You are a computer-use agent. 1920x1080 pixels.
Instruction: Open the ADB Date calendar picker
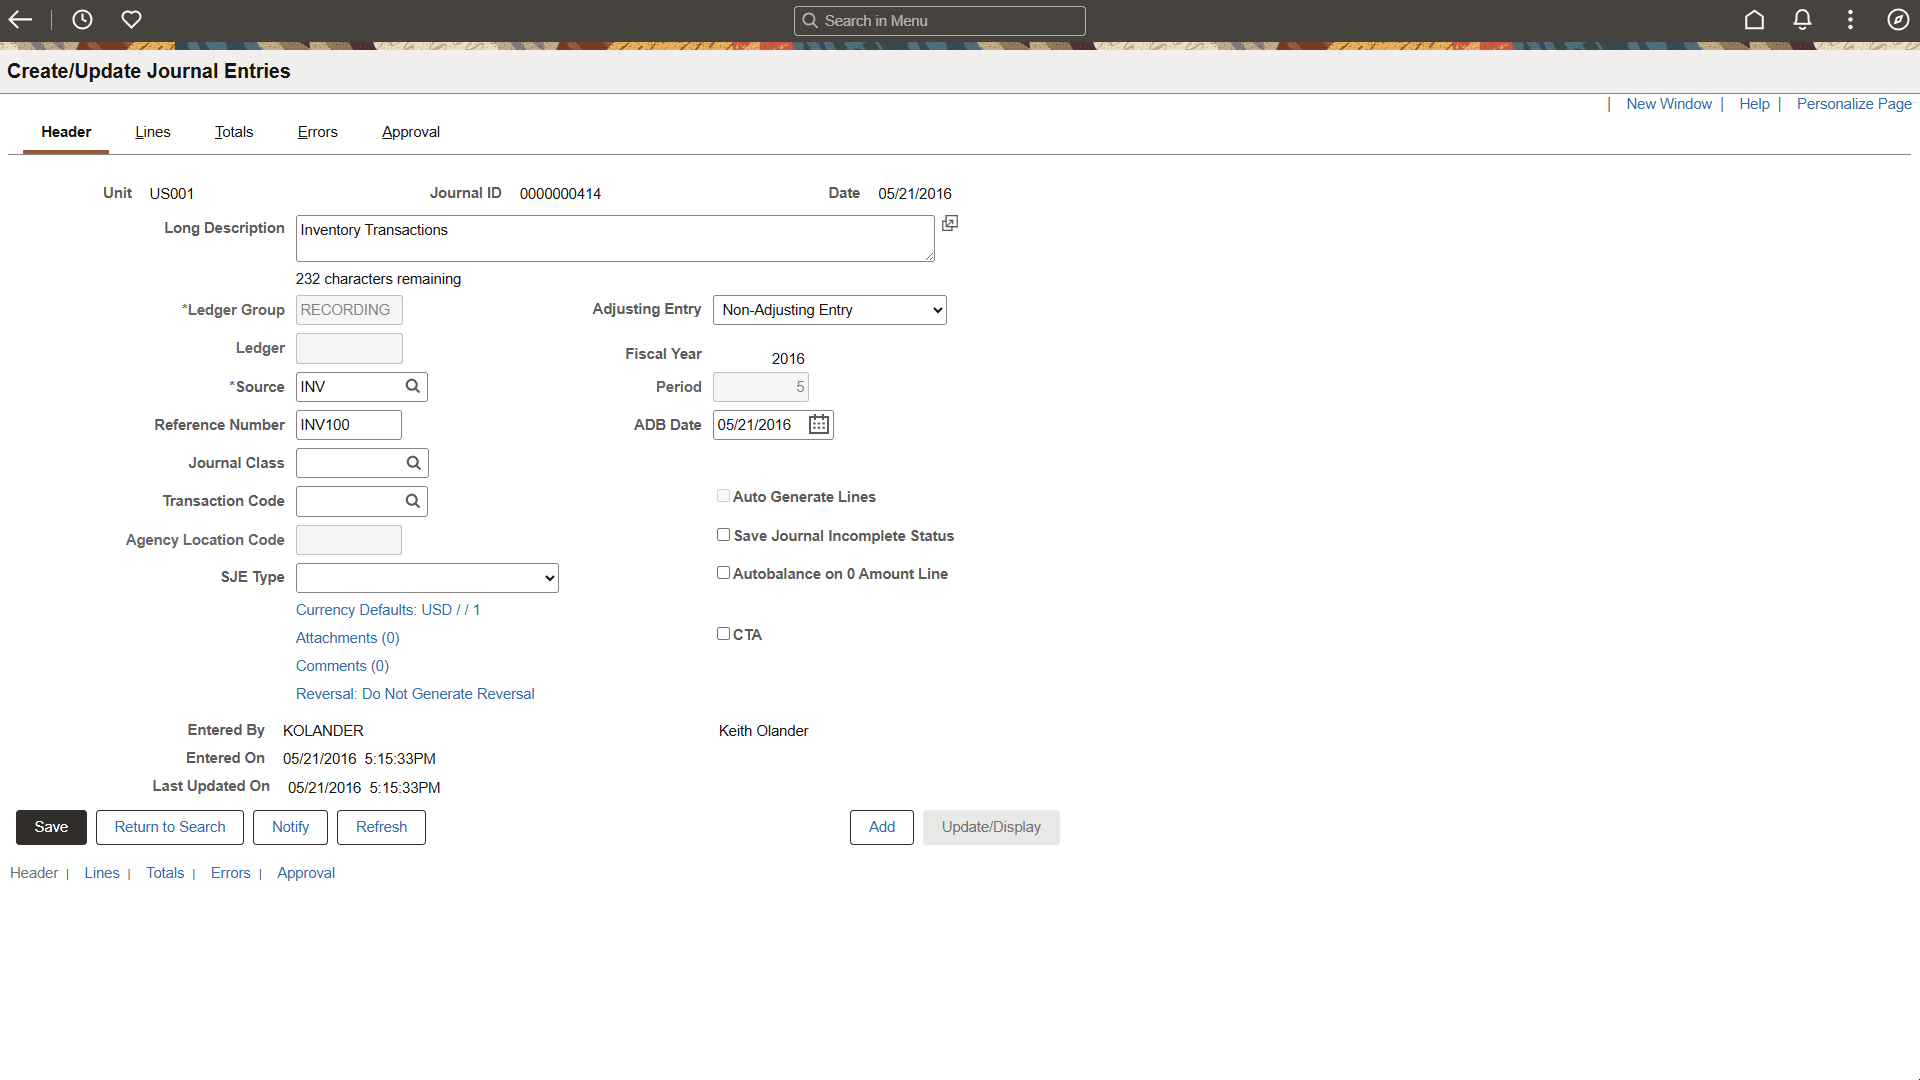[x=819, y=425]
